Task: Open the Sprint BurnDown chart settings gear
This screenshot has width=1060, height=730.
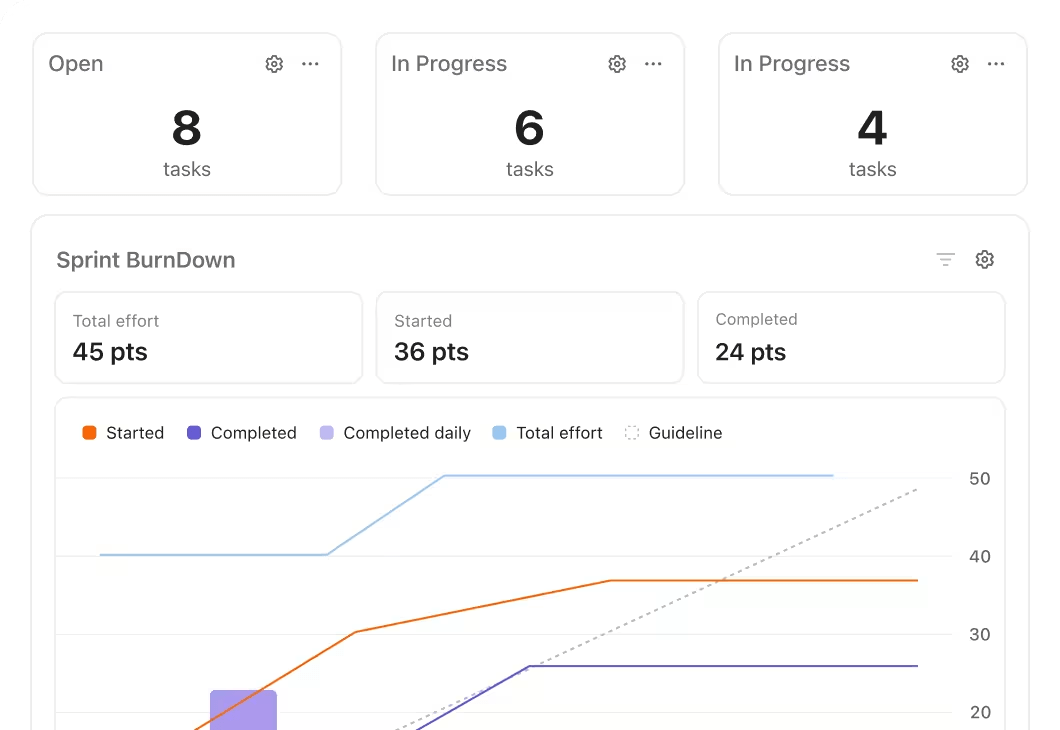Action: point(984,259)
